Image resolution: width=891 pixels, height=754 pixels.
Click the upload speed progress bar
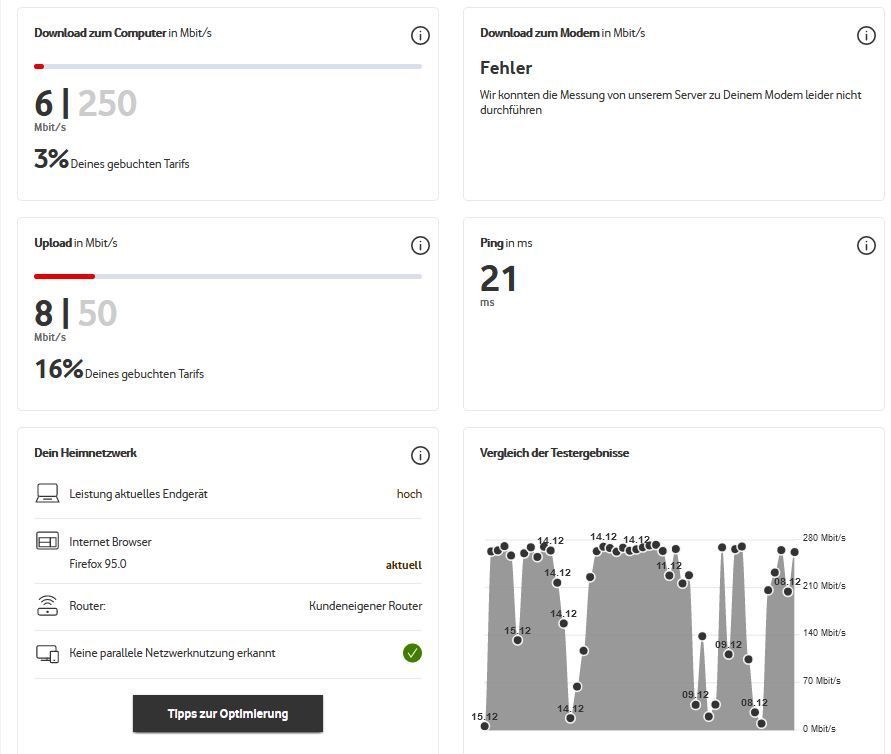228,276
